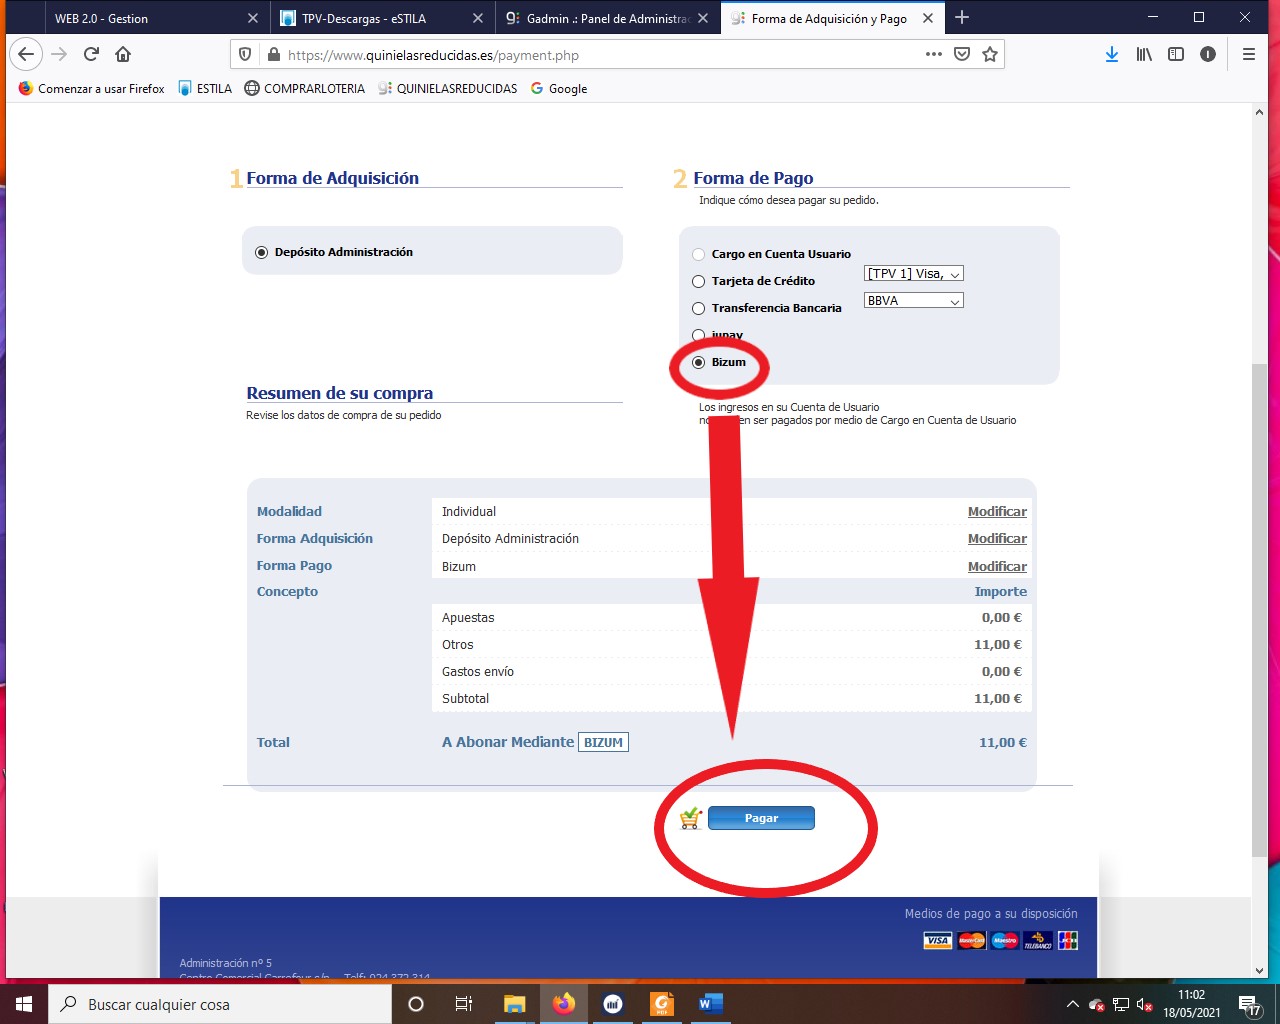Open the Firefox hamburger menu

click(1249, 54)
